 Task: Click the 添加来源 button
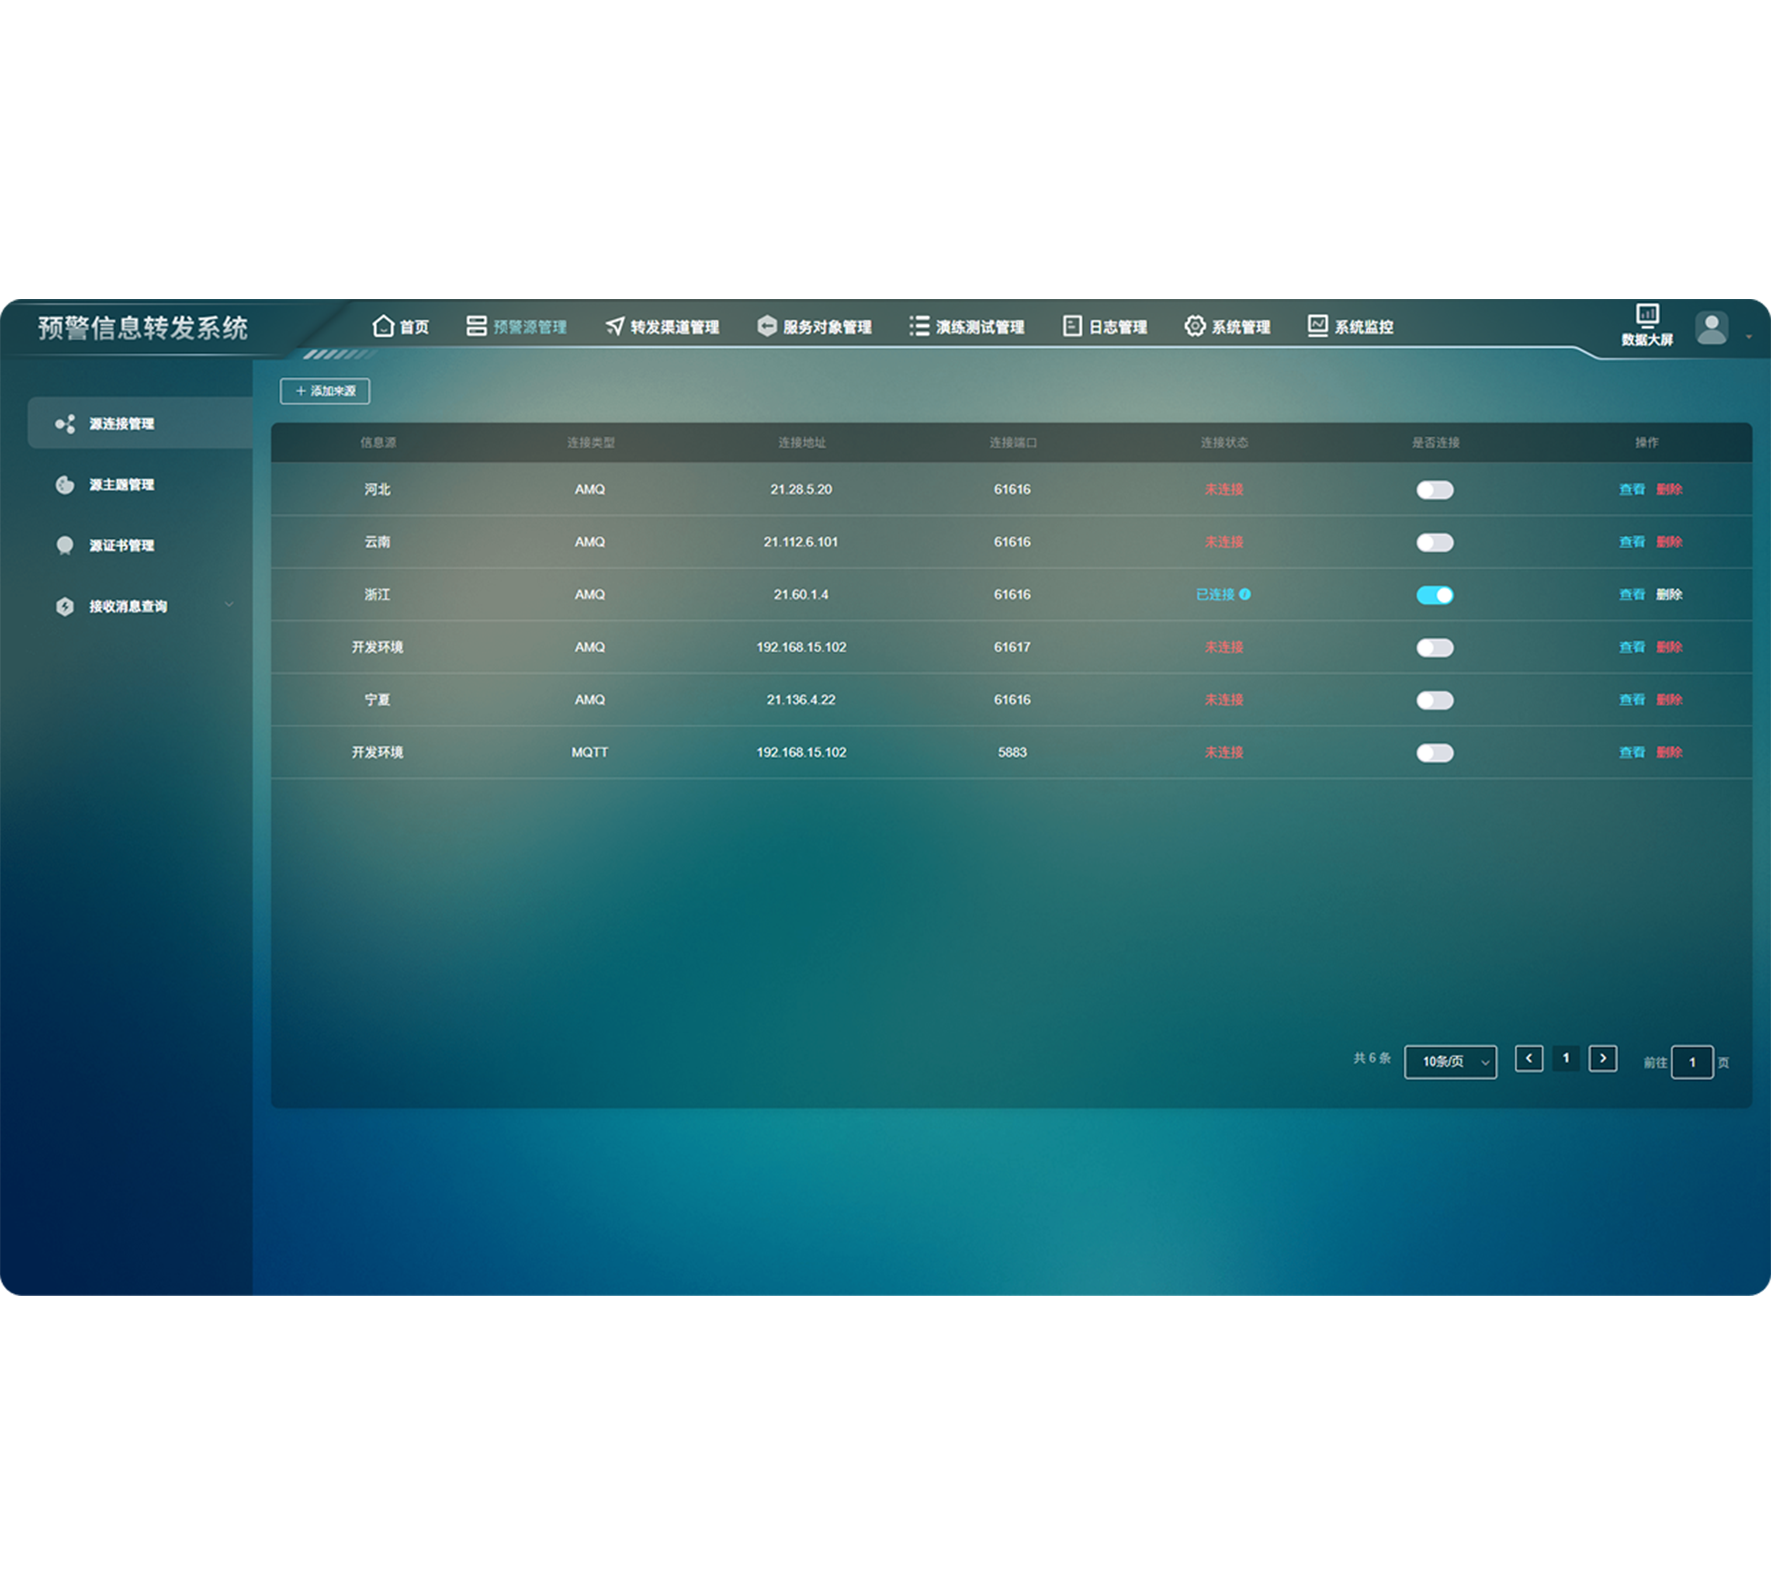325,391
